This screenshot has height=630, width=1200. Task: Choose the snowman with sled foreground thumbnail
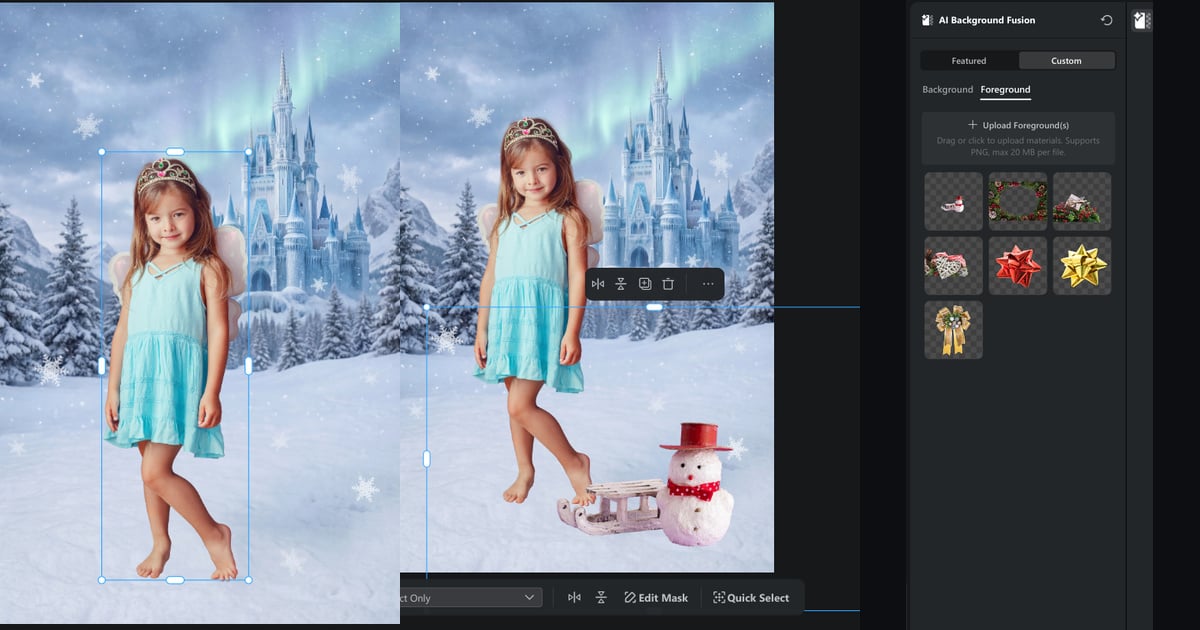(x=954, y=202)
